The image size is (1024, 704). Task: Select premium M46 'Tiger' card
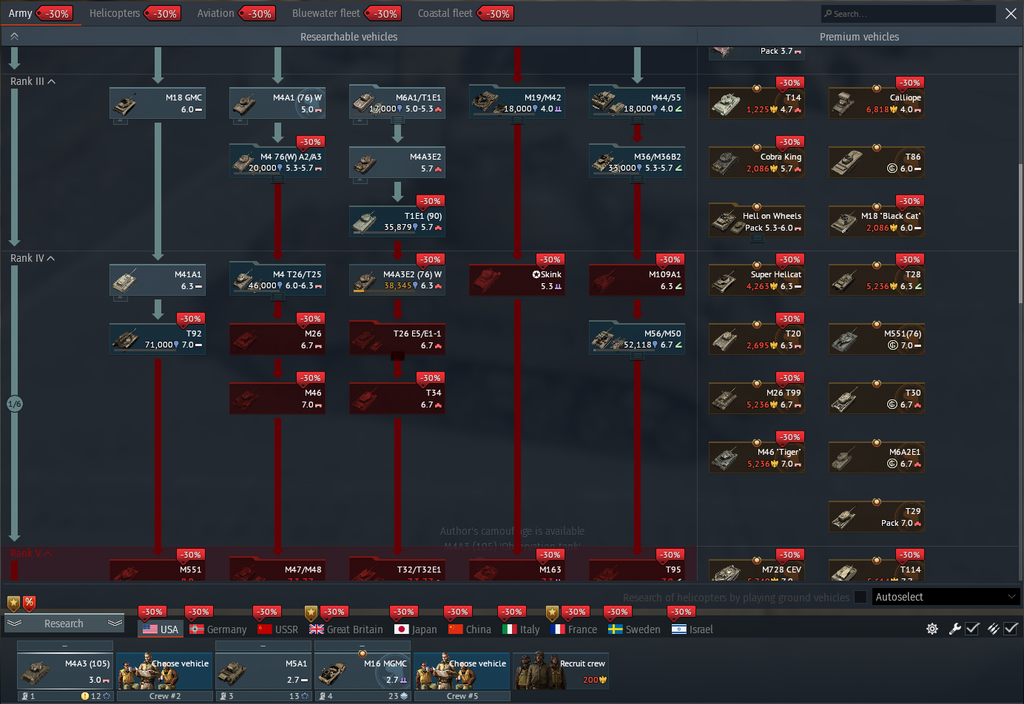point(757,458)
